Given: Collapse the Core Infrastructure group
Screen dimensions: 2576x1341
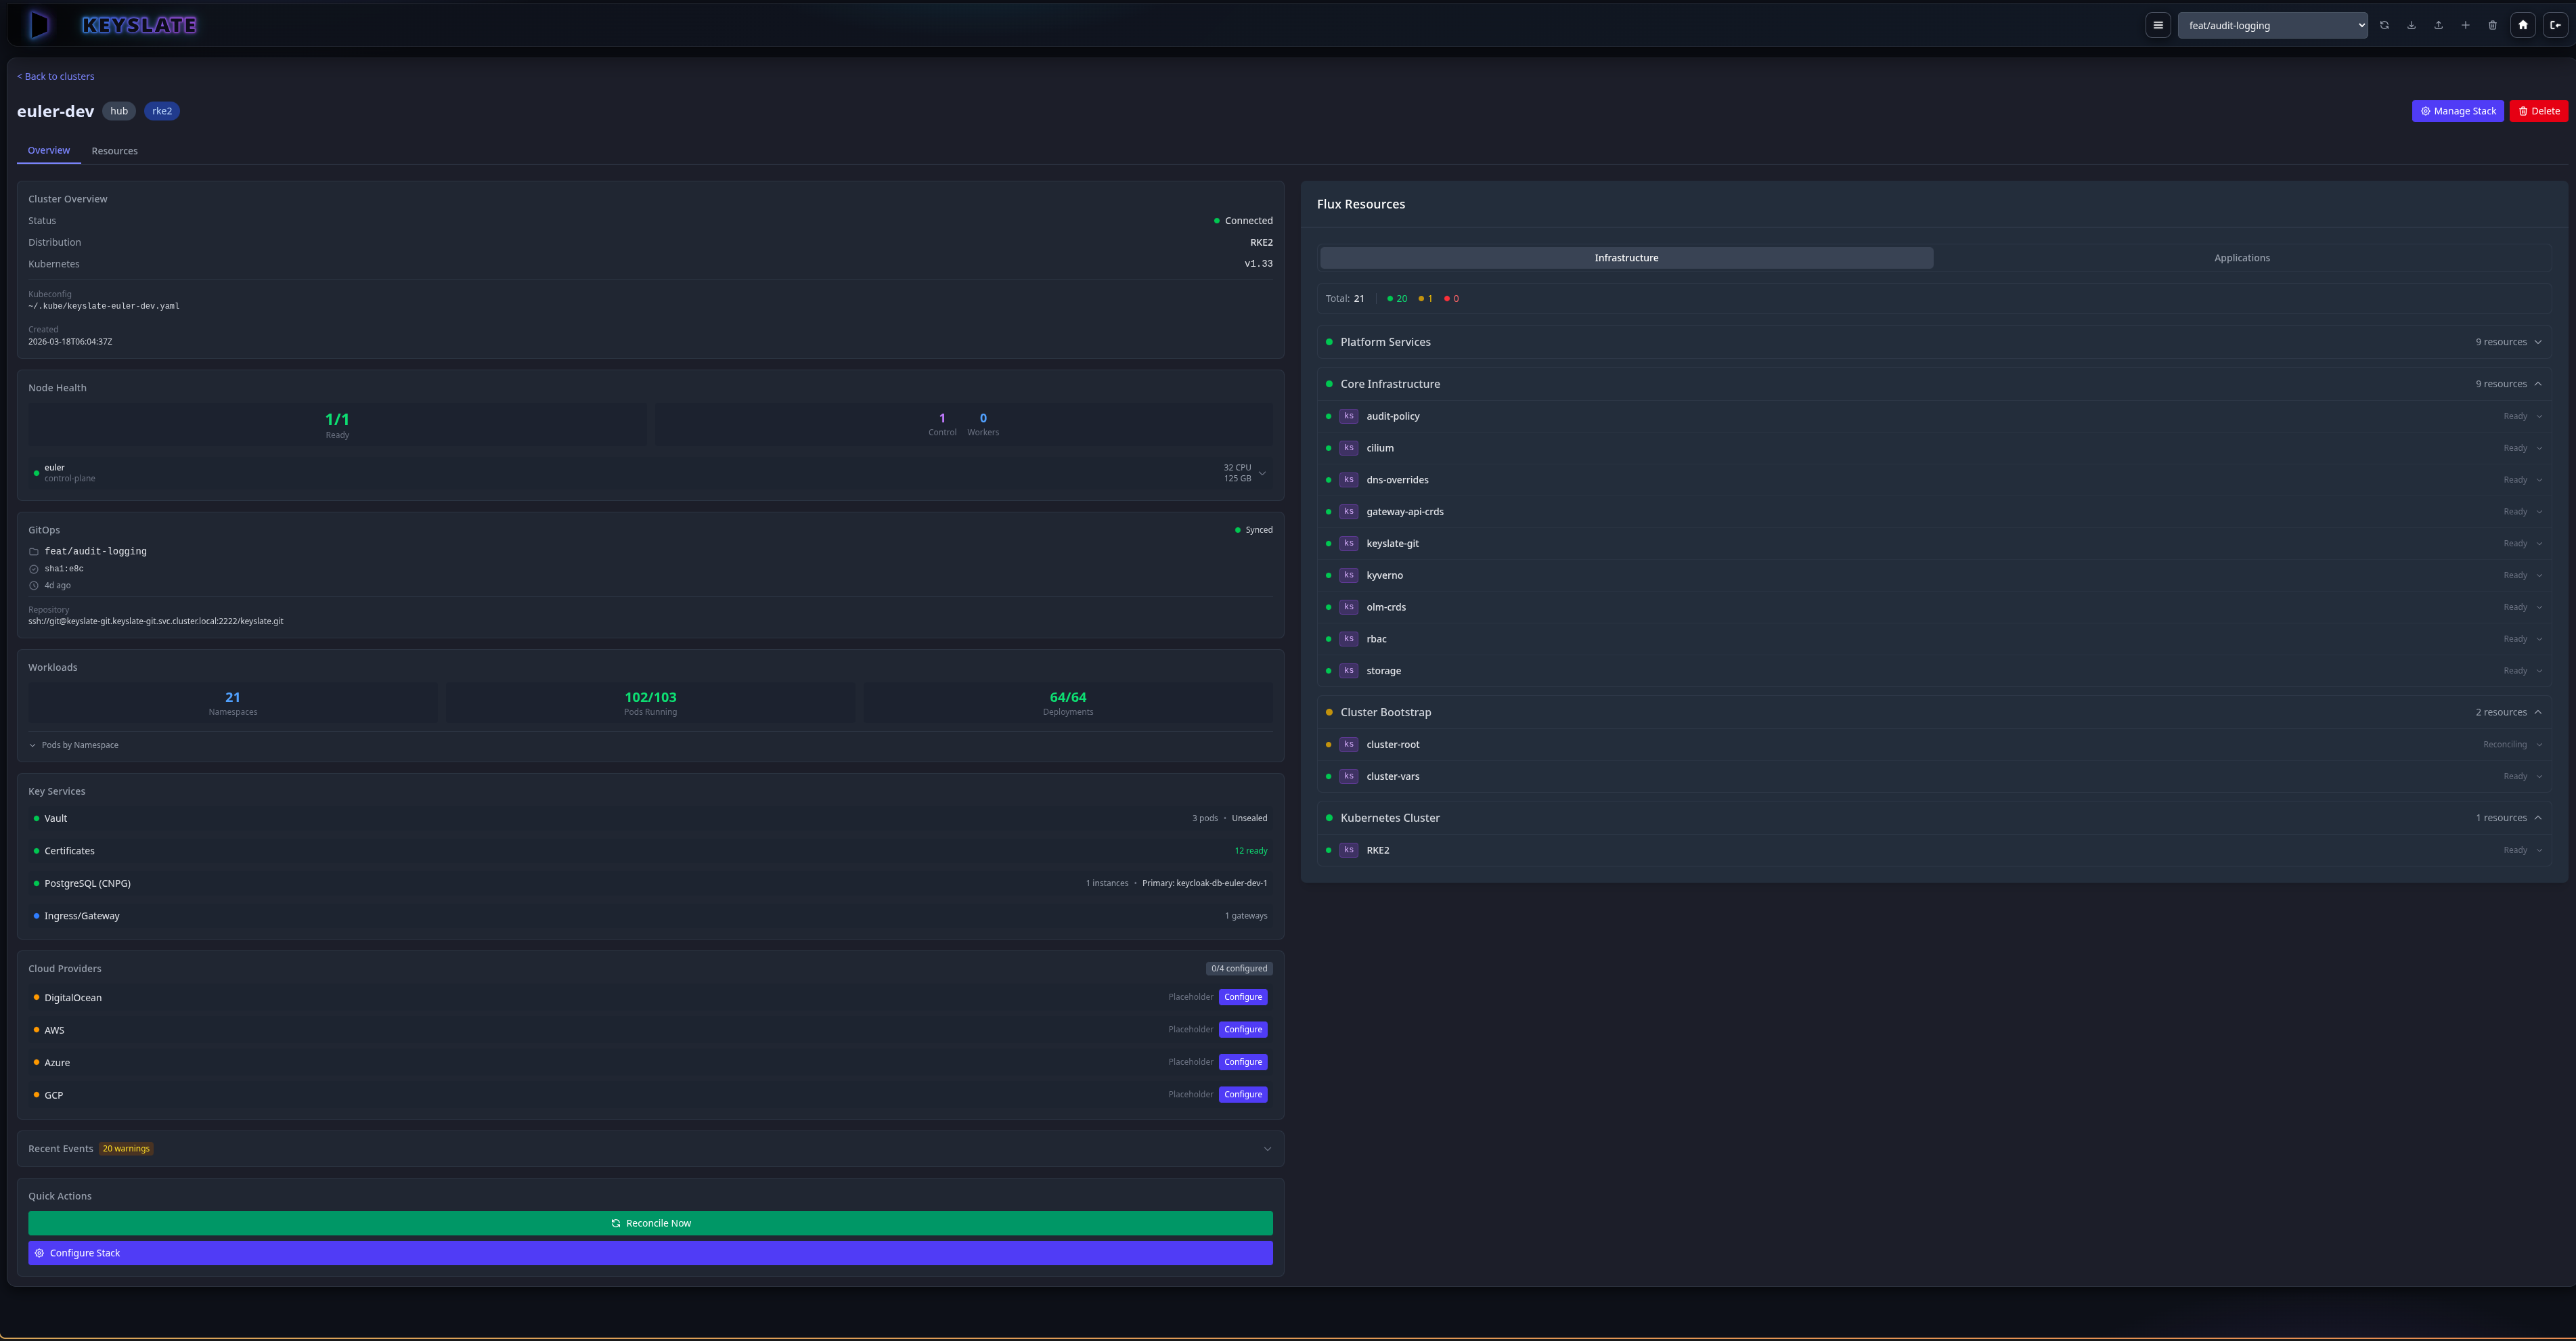Looking at the screenshot, I should [x=1933, y=384].
